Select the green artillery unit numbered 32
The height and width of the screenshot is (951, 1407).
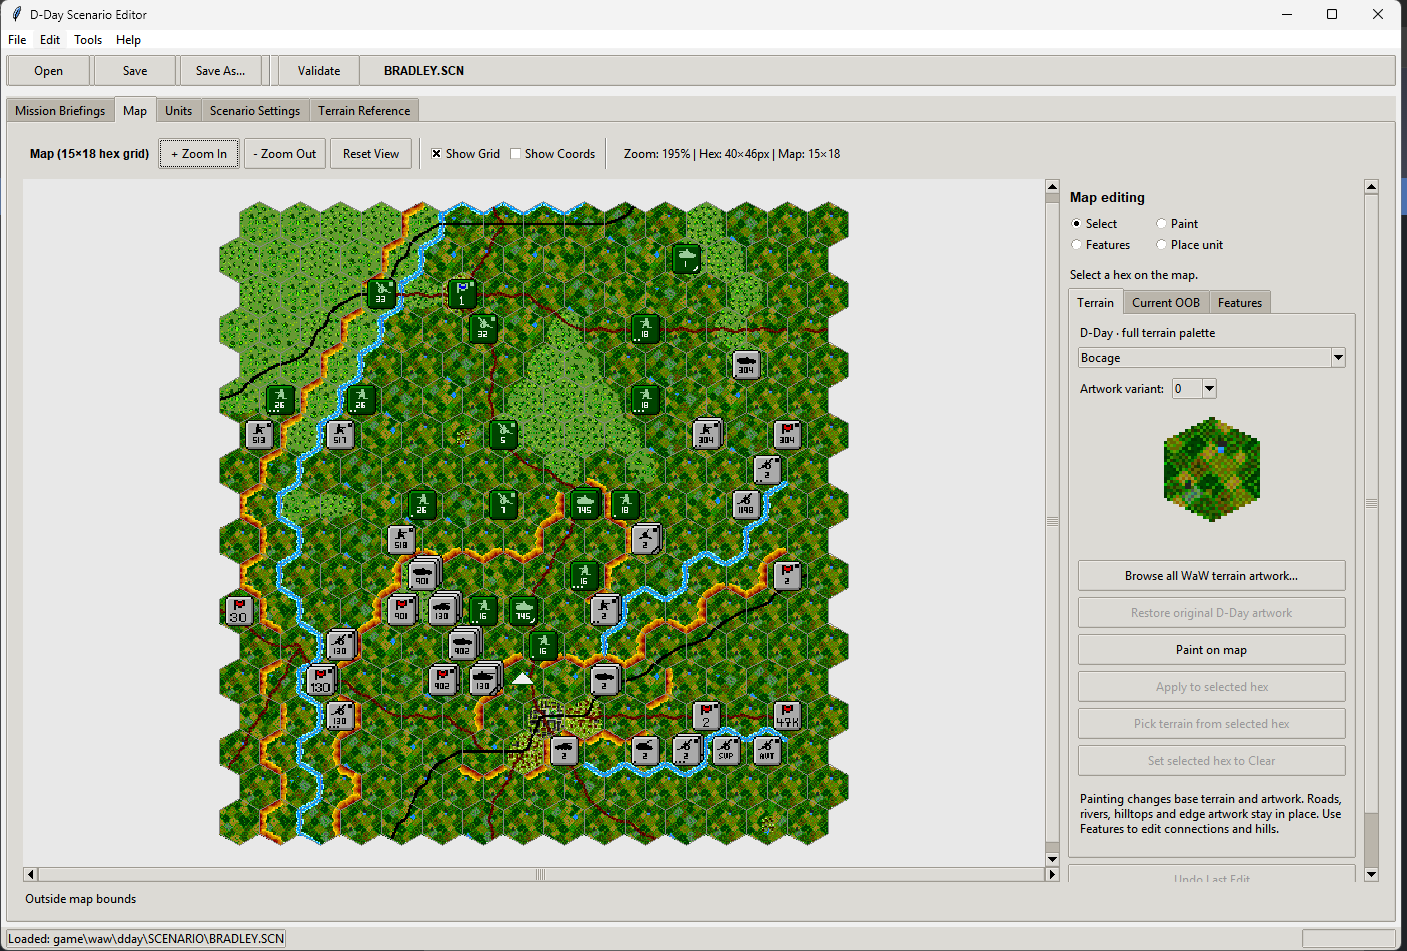click(x=483, y=328)
